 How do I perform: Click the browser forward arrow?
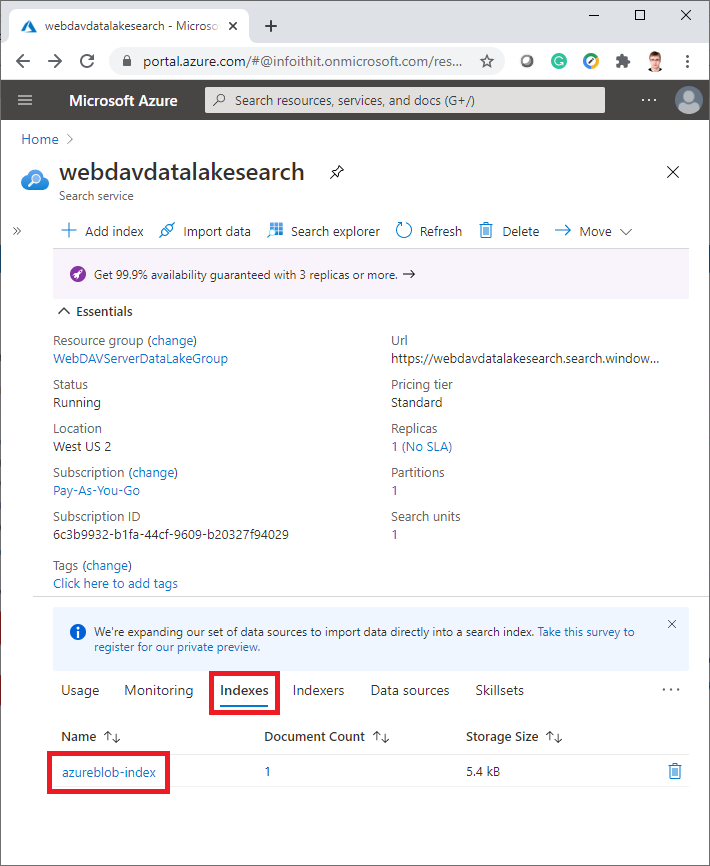[55, 61]
